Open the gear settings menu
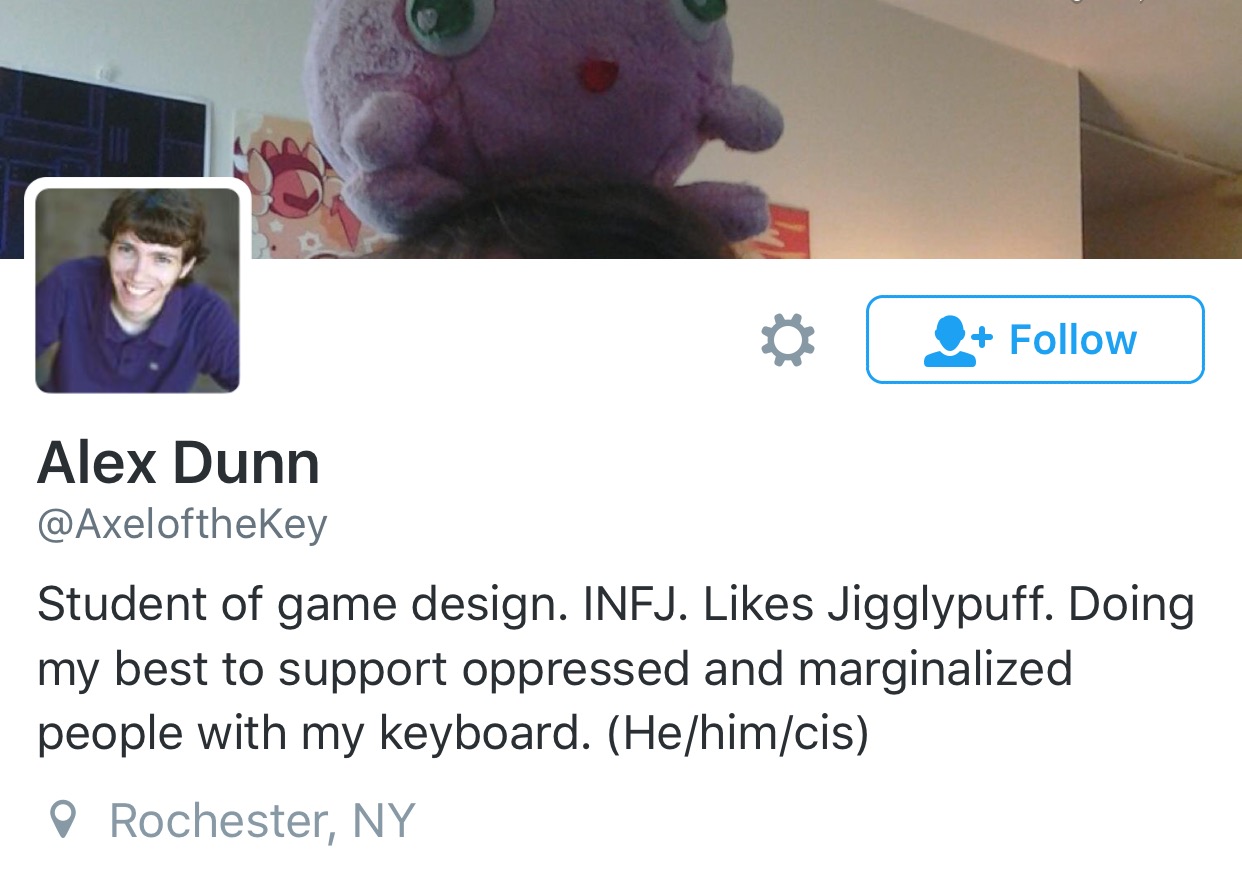The image size is (1242, 884). click(x=788, y=340)
